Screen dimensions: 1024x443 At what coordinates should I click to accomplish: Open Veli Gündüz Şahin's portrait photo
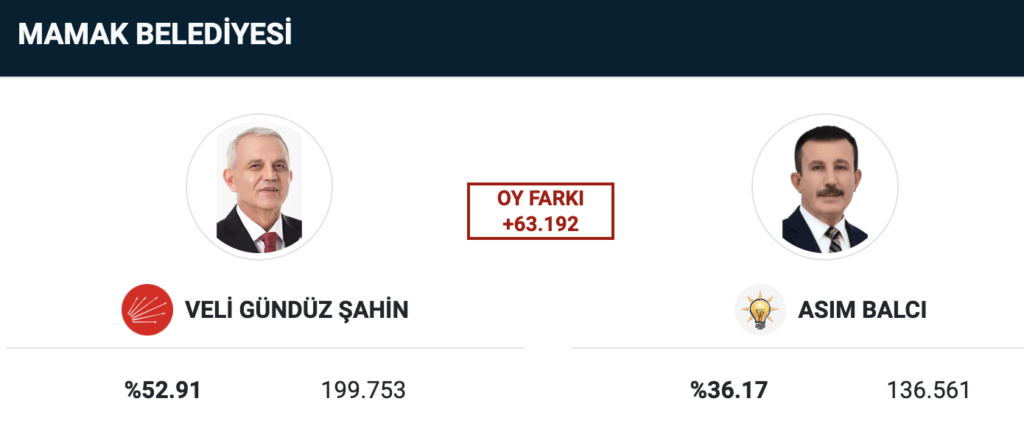pyautogui.click(x=259, y=187)
